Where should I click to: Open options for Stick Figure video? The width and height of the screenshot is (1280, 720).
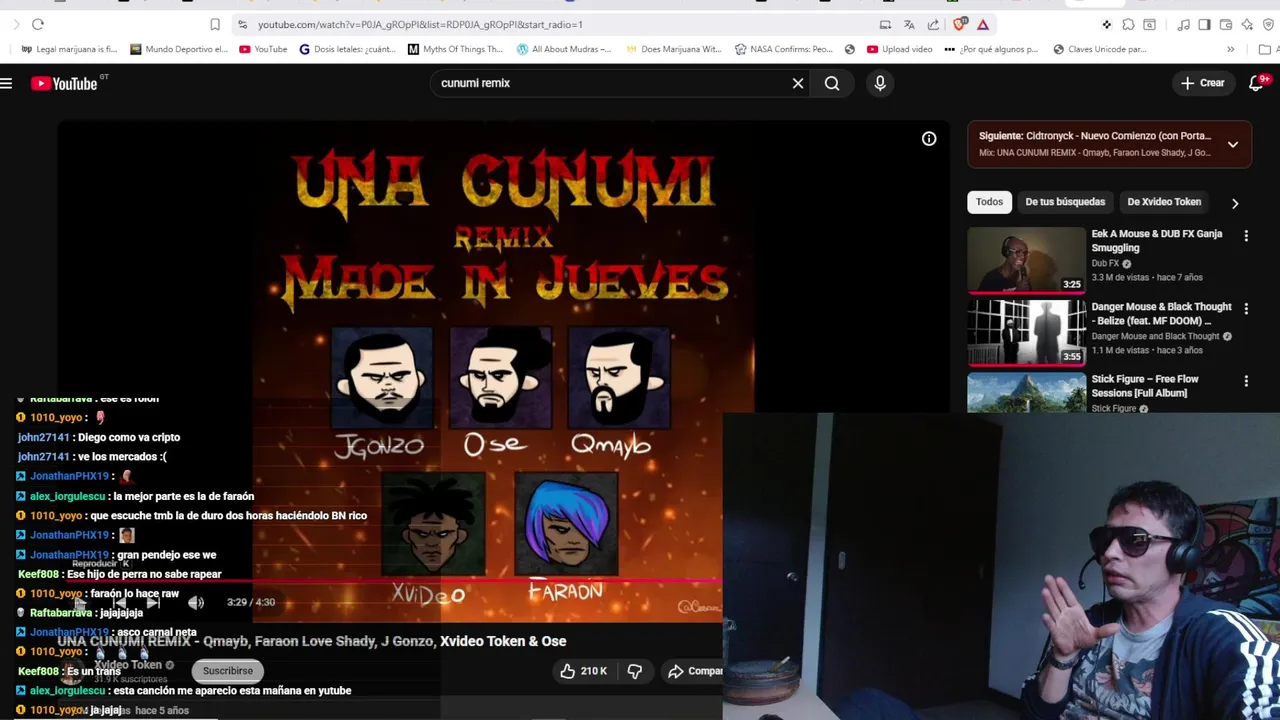(x=1246, y=381)
